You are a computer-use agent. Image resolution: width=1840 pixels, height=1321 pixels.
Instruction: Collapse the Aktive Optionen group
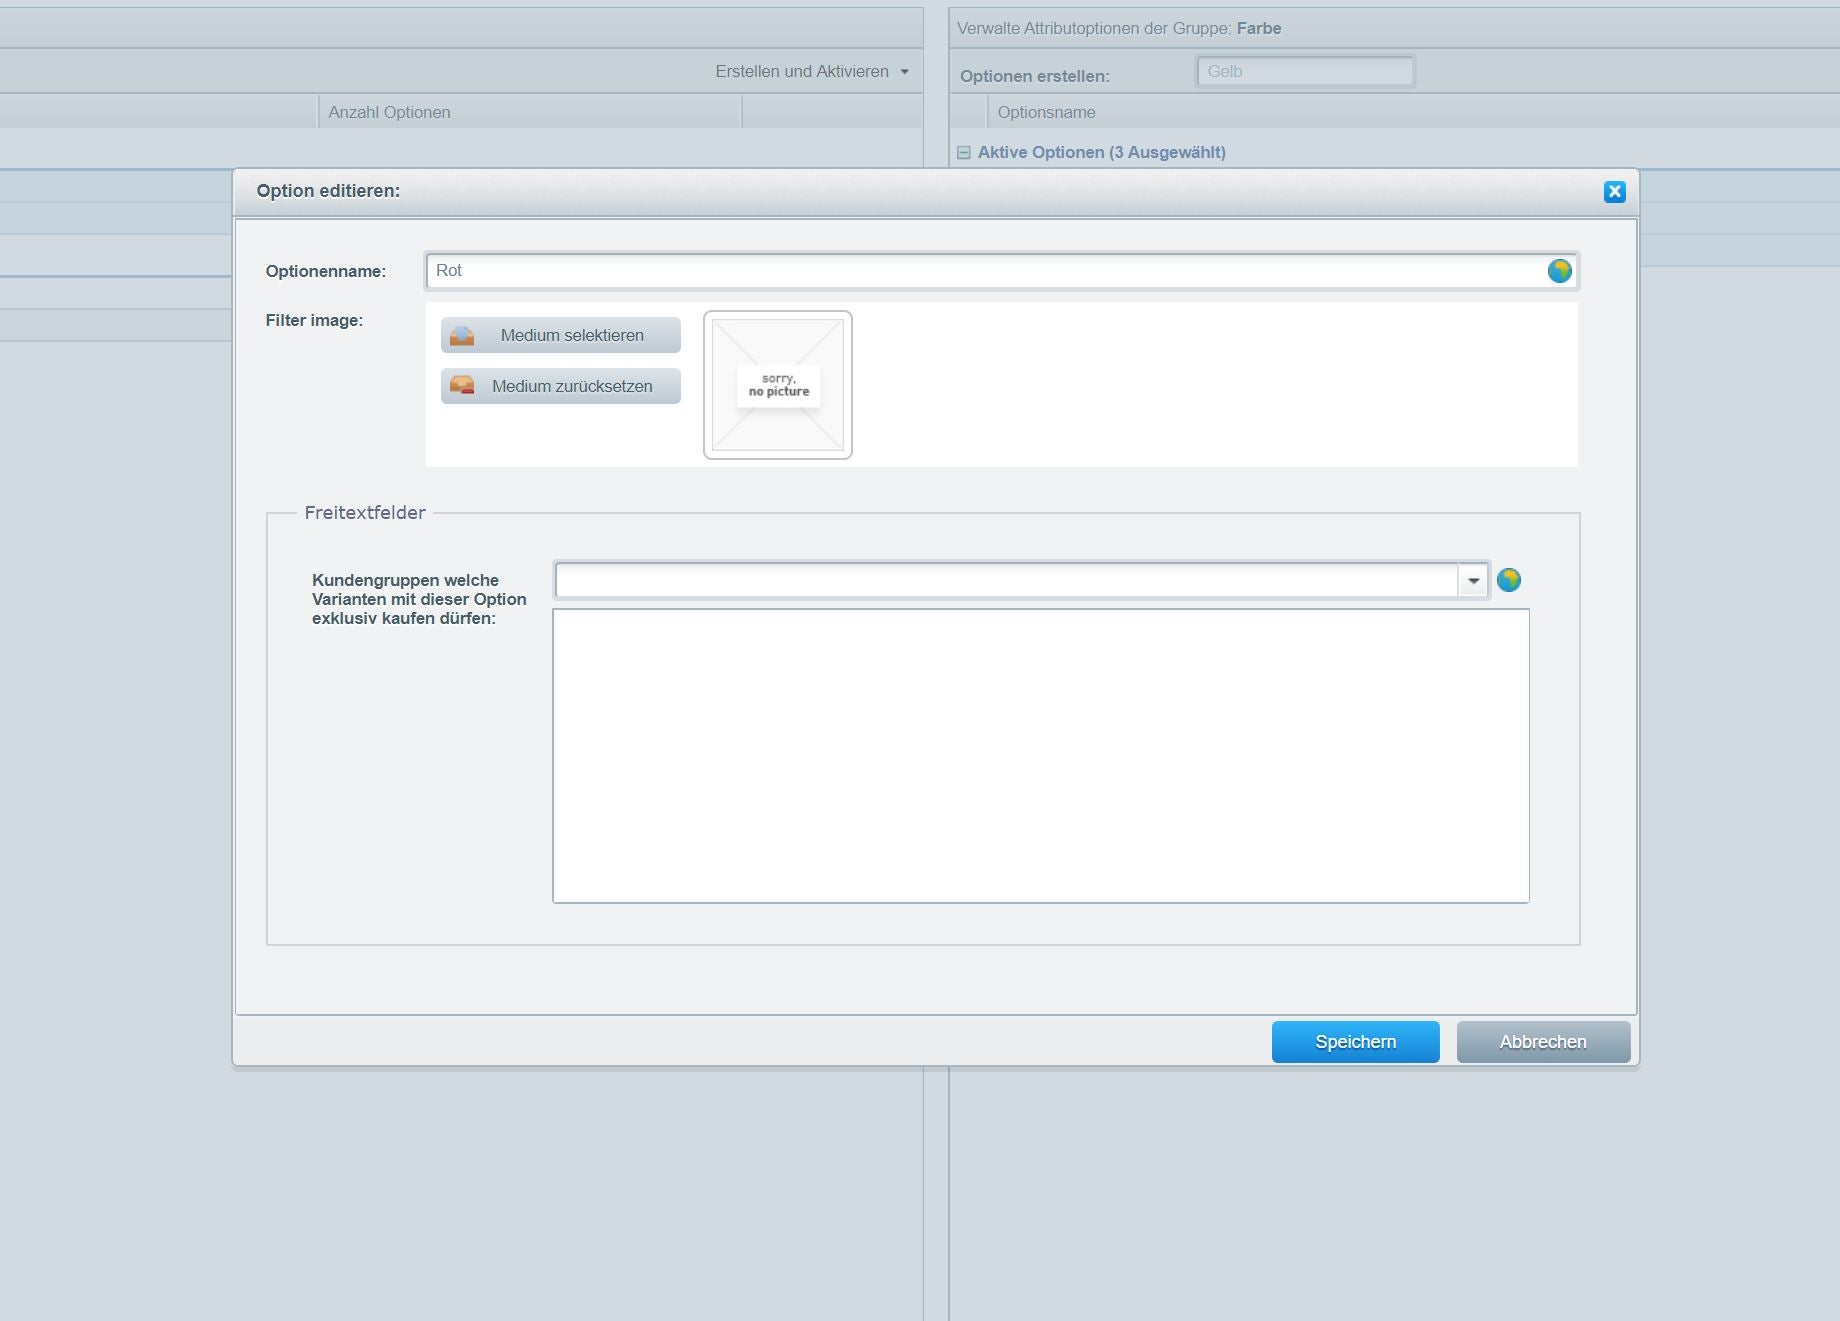click(x=964, y=153)
